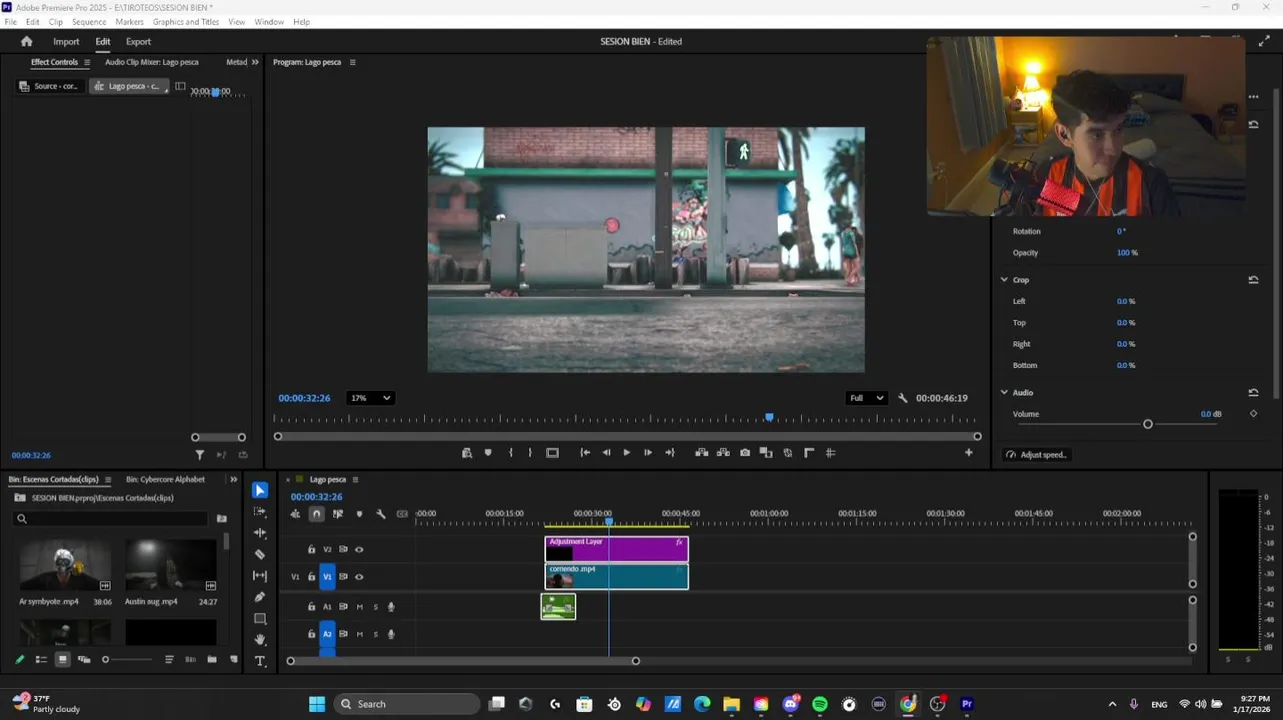Step back one frame
Viewport: 1283px width, 720px height.
[606, 453]
